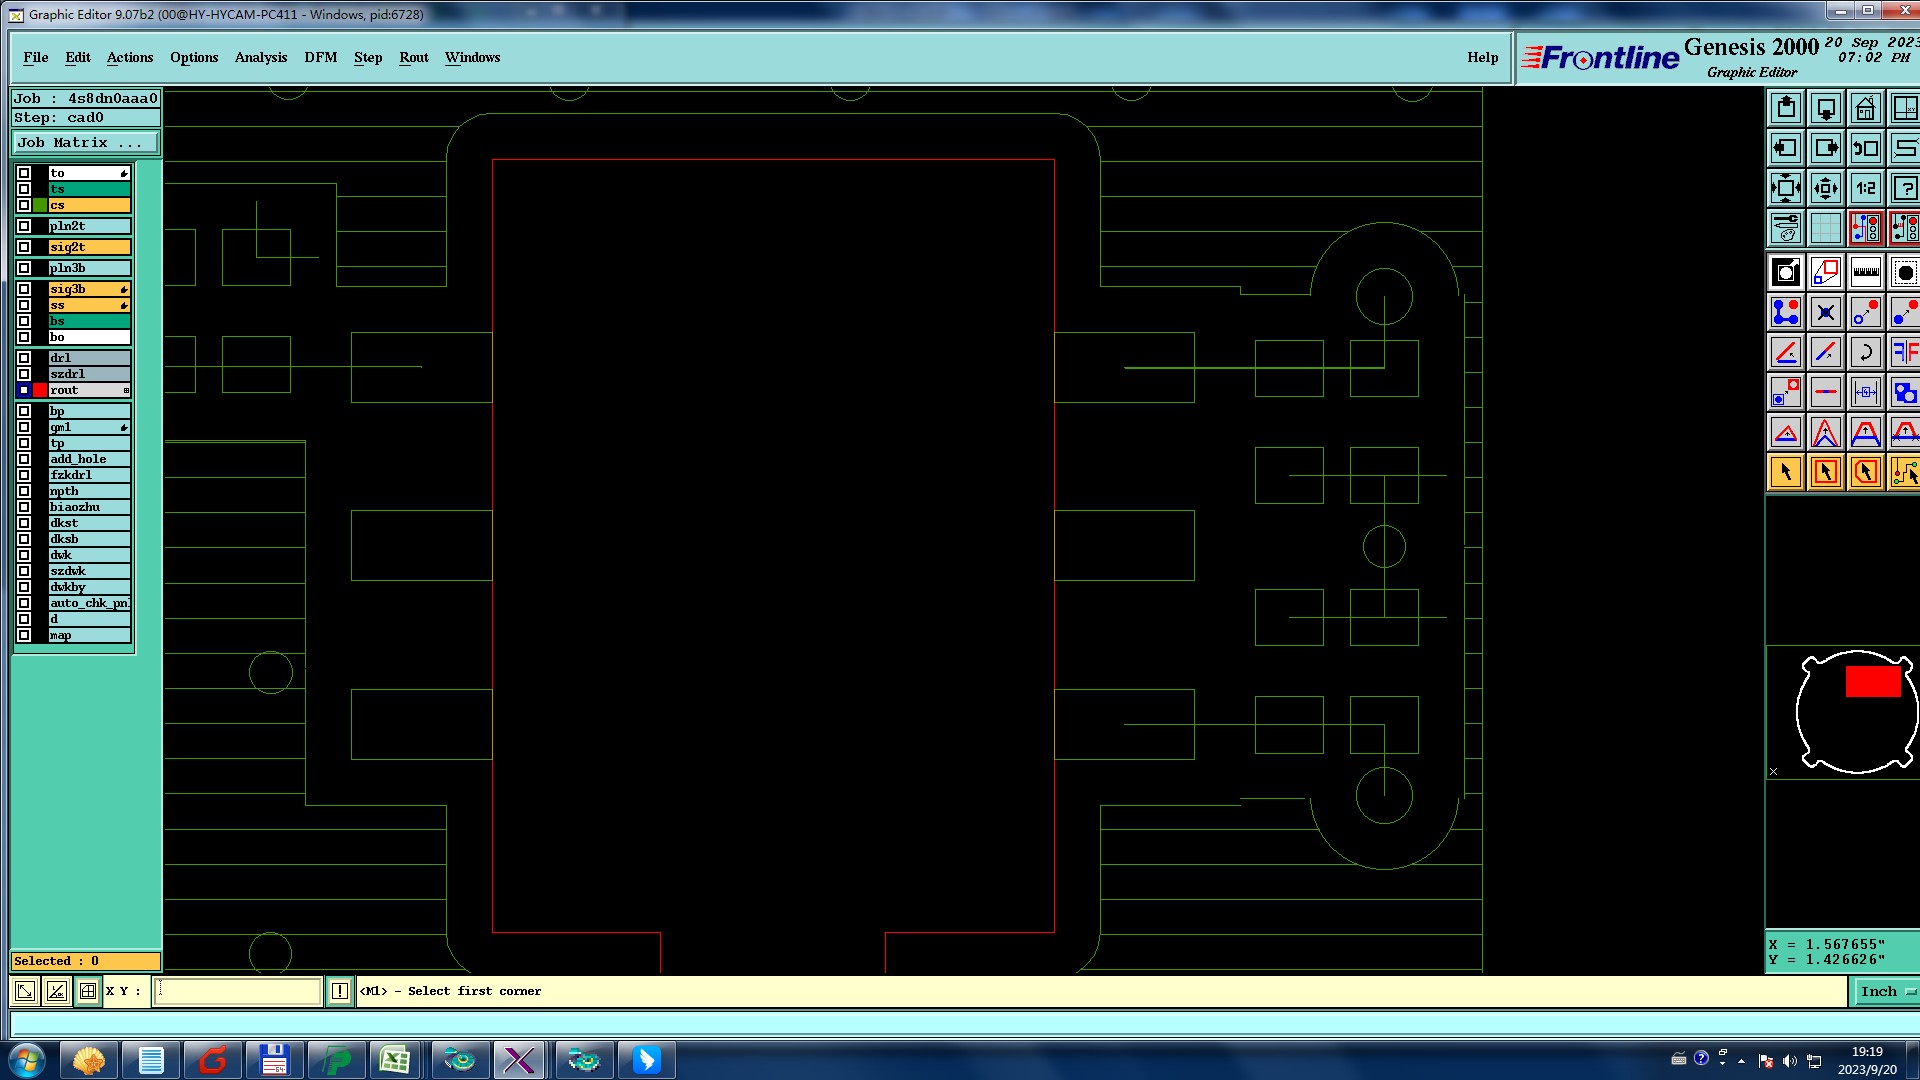
Task: Click the X Y coordinate input field
Action: tap(238, 991)
